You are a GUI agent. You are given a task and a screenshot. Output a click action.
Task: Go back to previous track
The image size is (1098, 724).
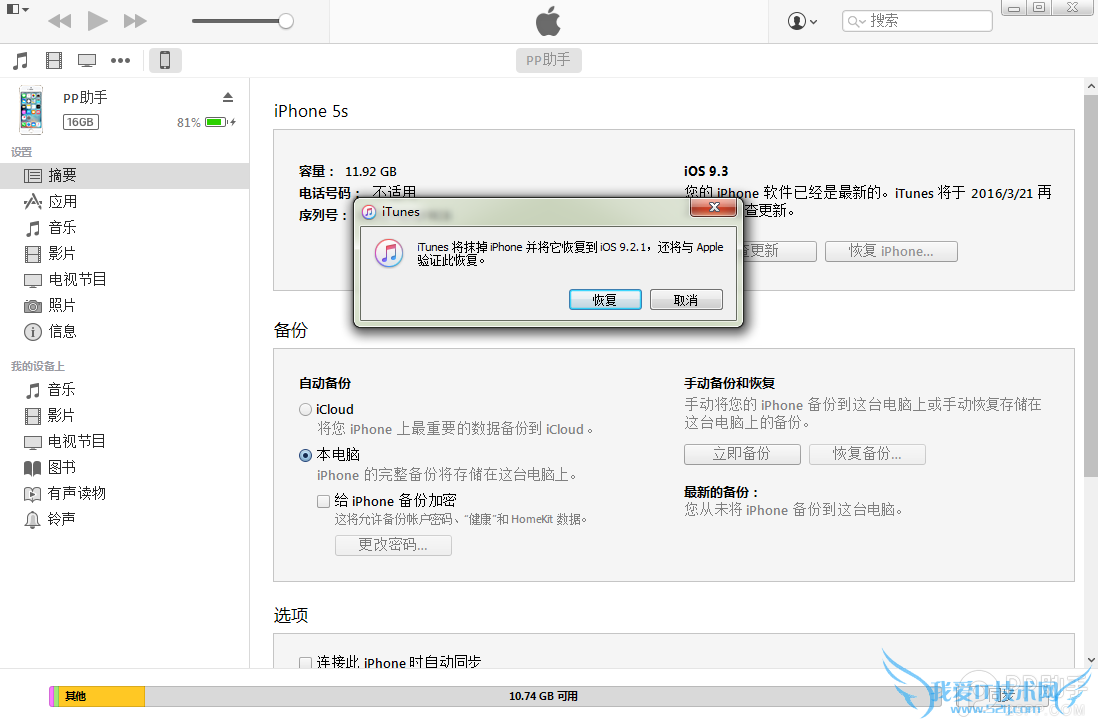point(59,21)
